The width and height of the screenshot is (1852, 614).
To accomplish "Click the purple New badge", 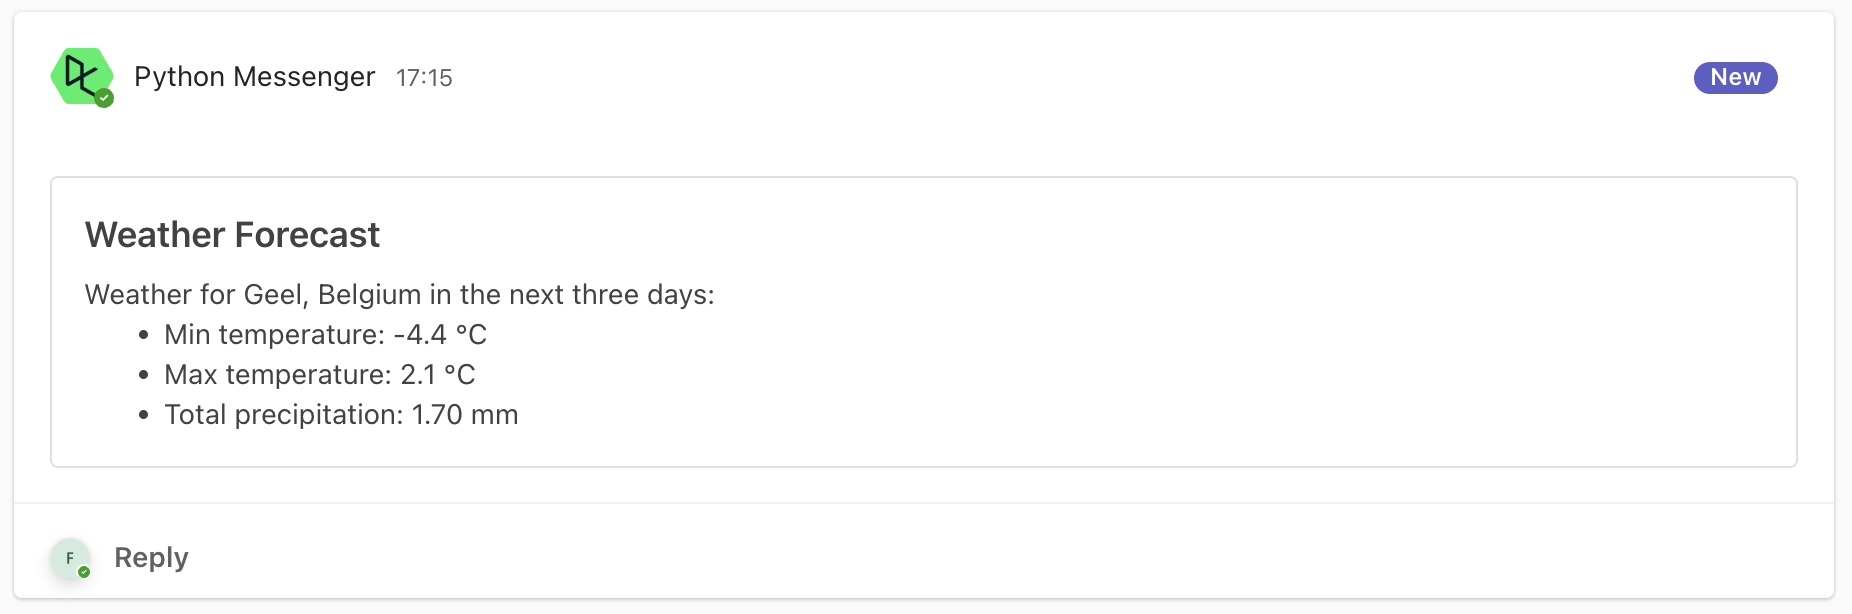I will tap(1735, 77).
